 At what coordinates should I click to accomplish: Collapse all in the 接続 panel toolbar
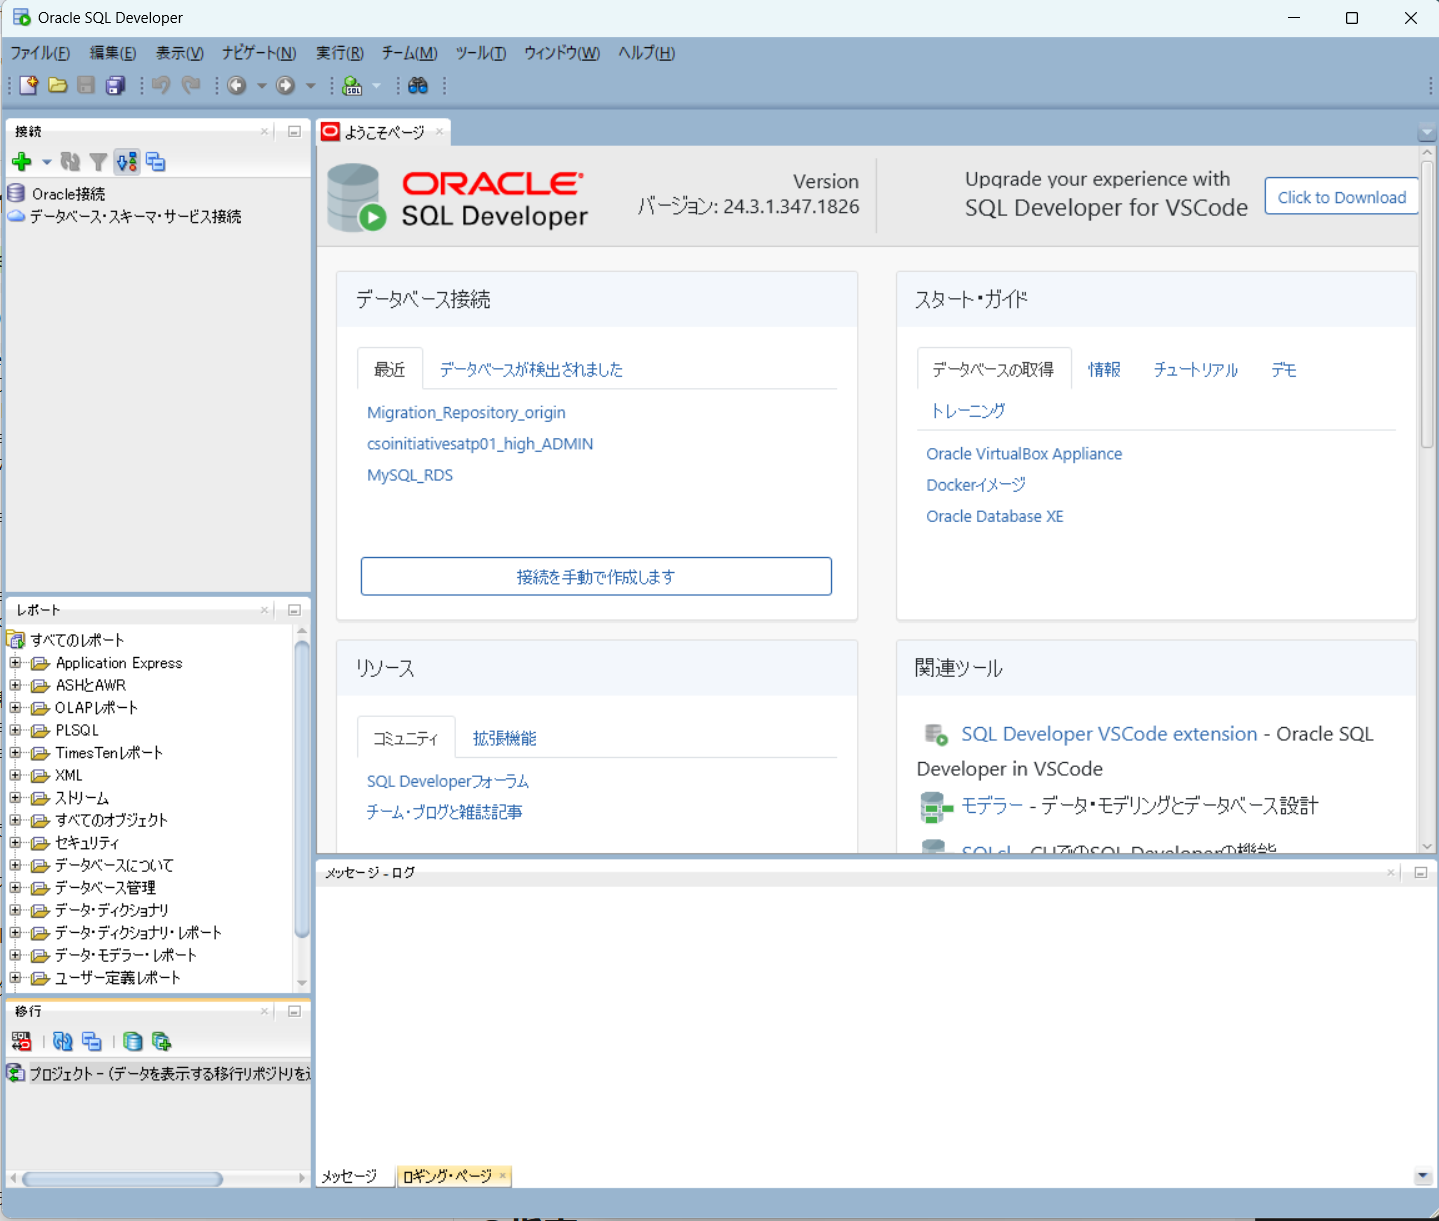pos(156,162)
